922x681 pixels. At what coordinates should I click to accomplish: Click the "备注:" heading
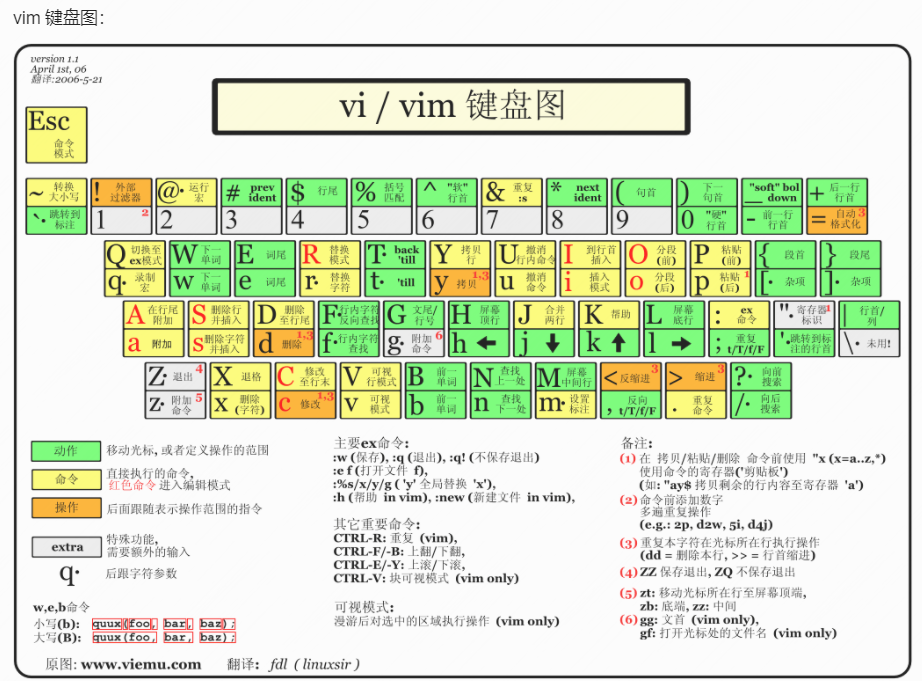pyautogui.click(x=637, y=443)
